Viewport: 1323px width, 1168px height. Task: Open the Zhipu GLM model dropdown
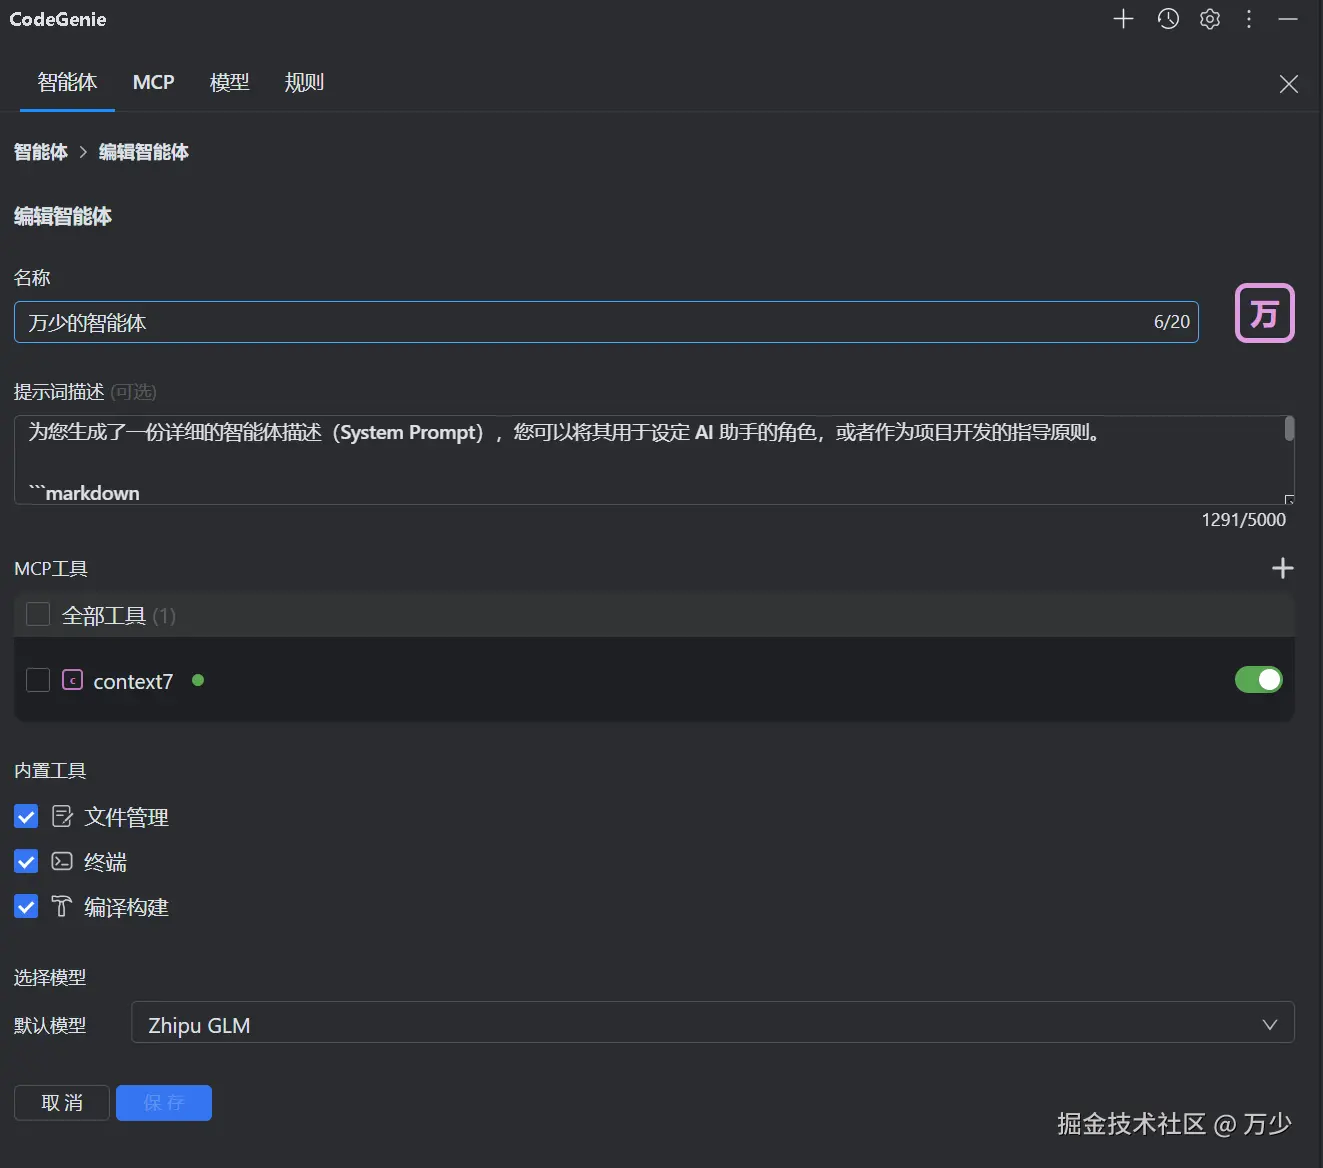click(713, 1022)
